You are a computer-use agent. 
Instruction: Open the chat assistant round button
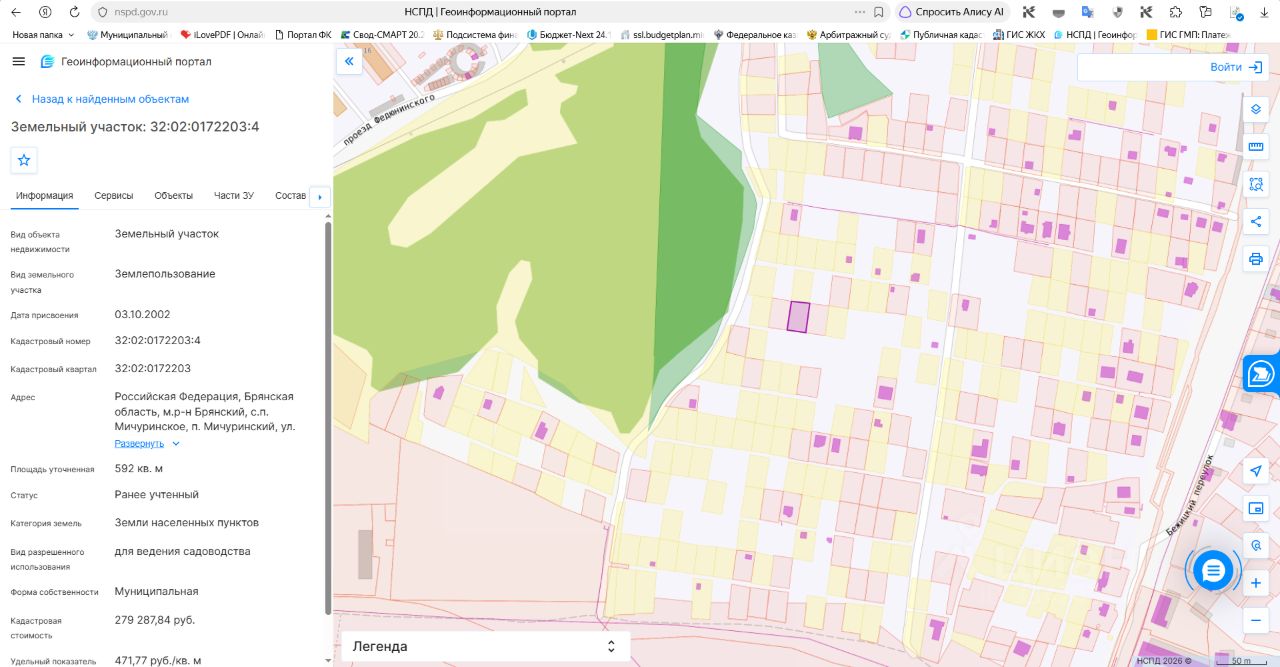click(x=1213, y=571)
